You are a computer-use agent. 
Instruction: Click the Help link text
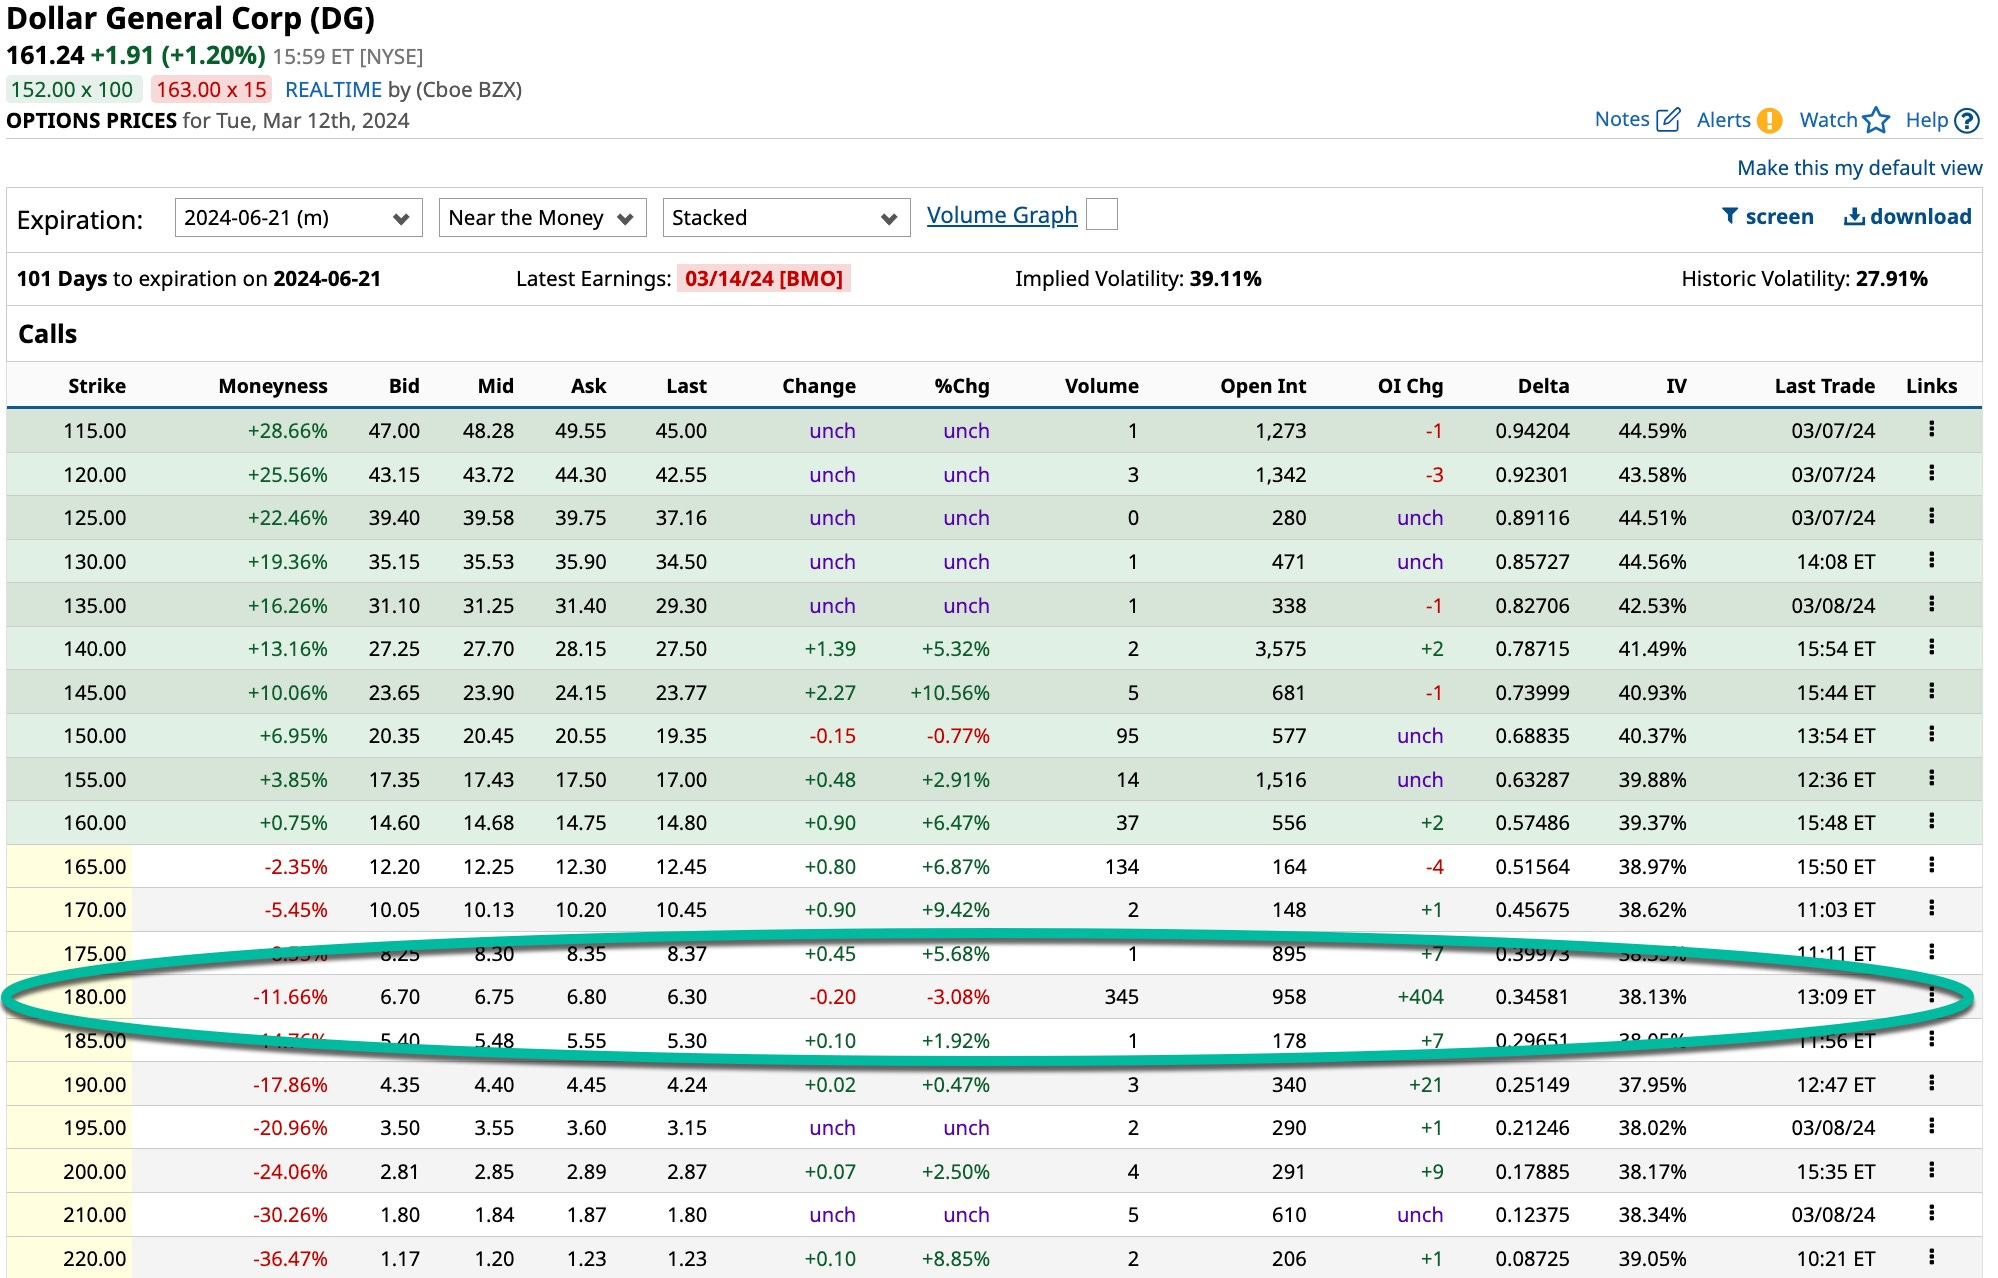click(x=1927, y=120)
